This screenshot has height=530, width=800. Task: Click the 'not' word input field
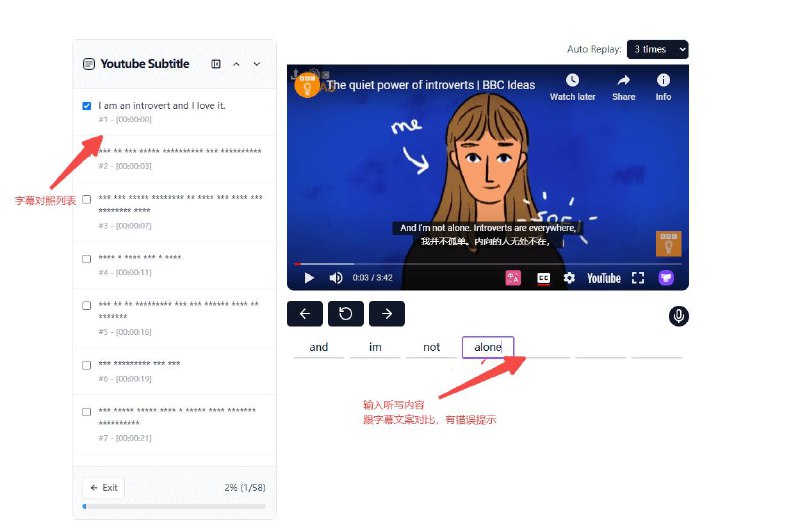click(432, 347)
